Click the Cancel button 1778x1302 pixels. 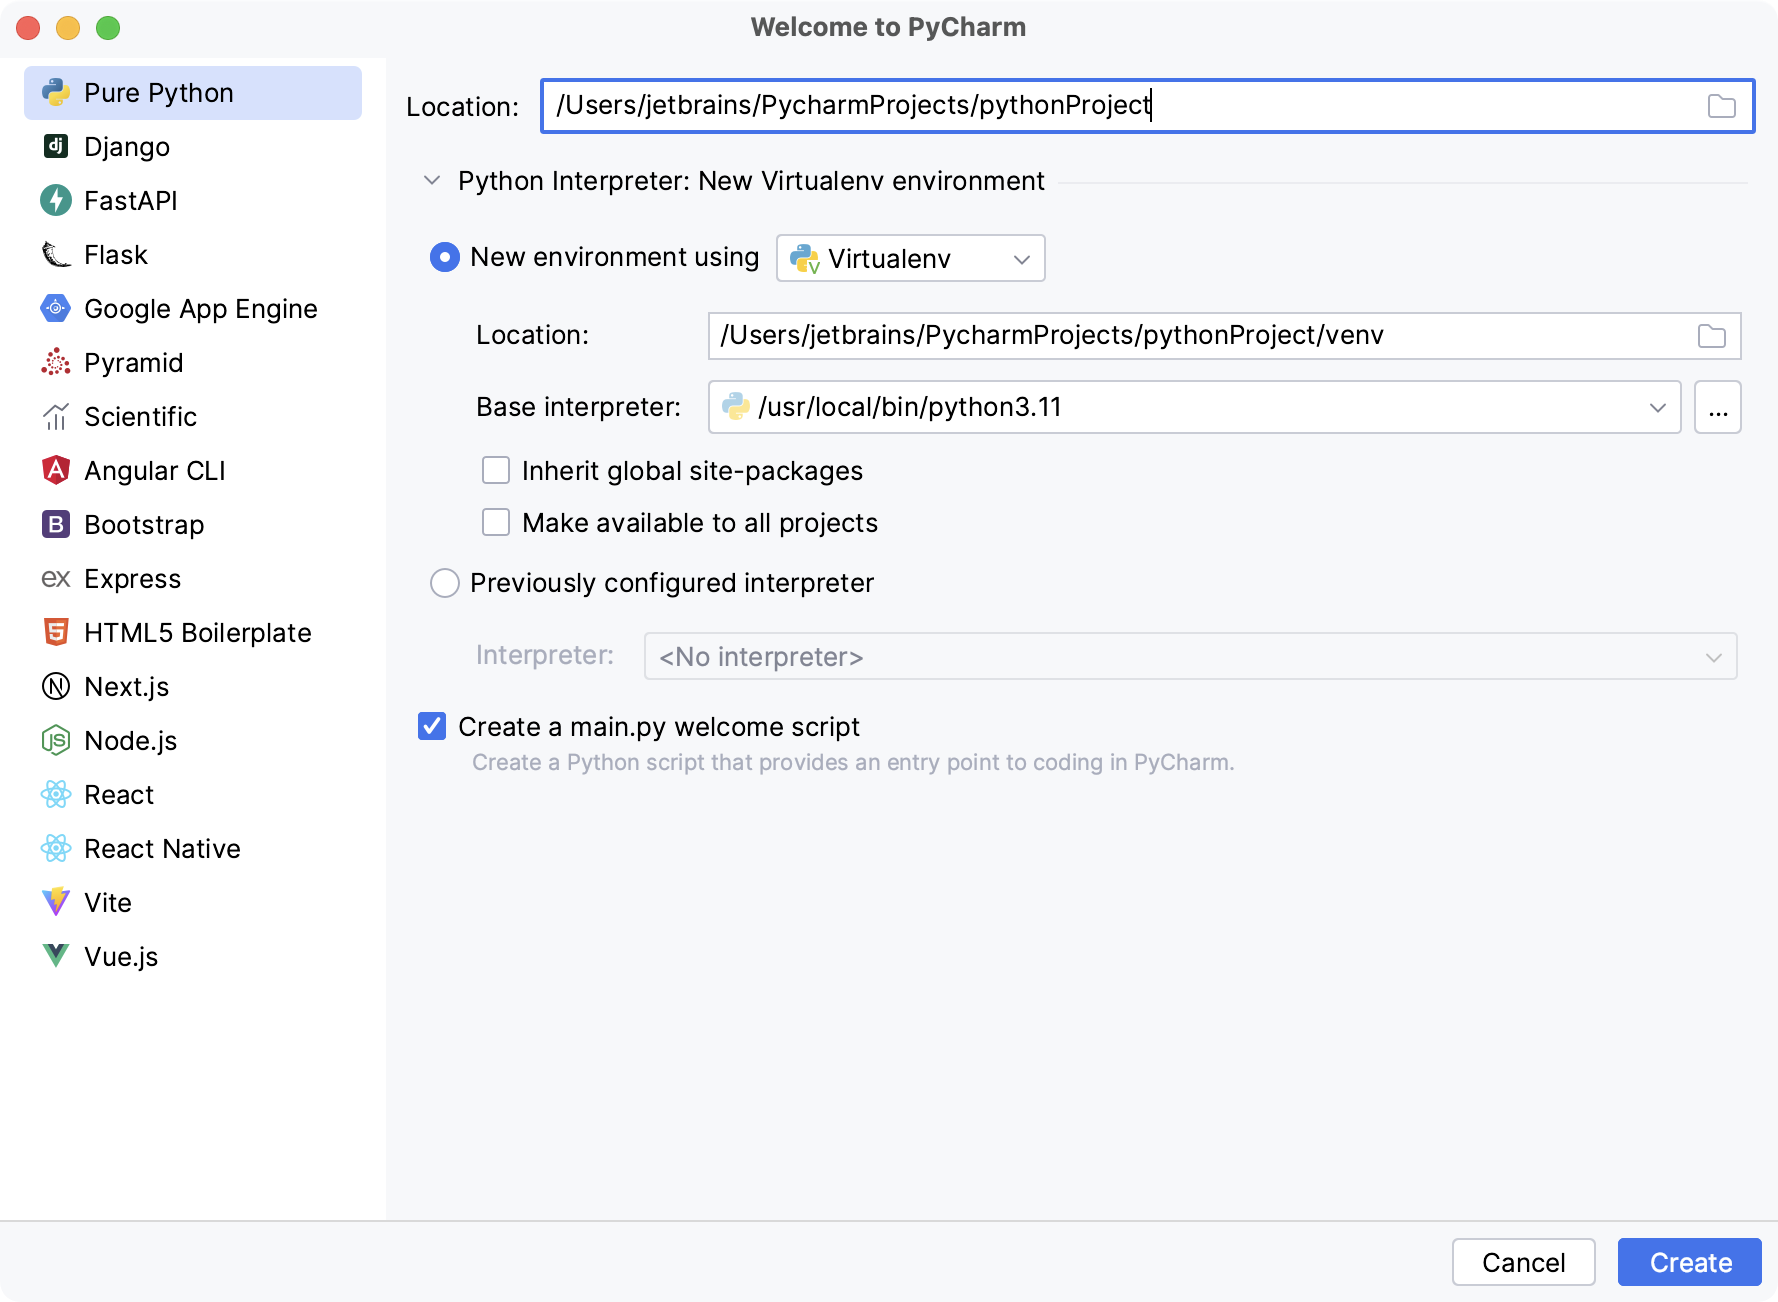tap(1523, 1262)
